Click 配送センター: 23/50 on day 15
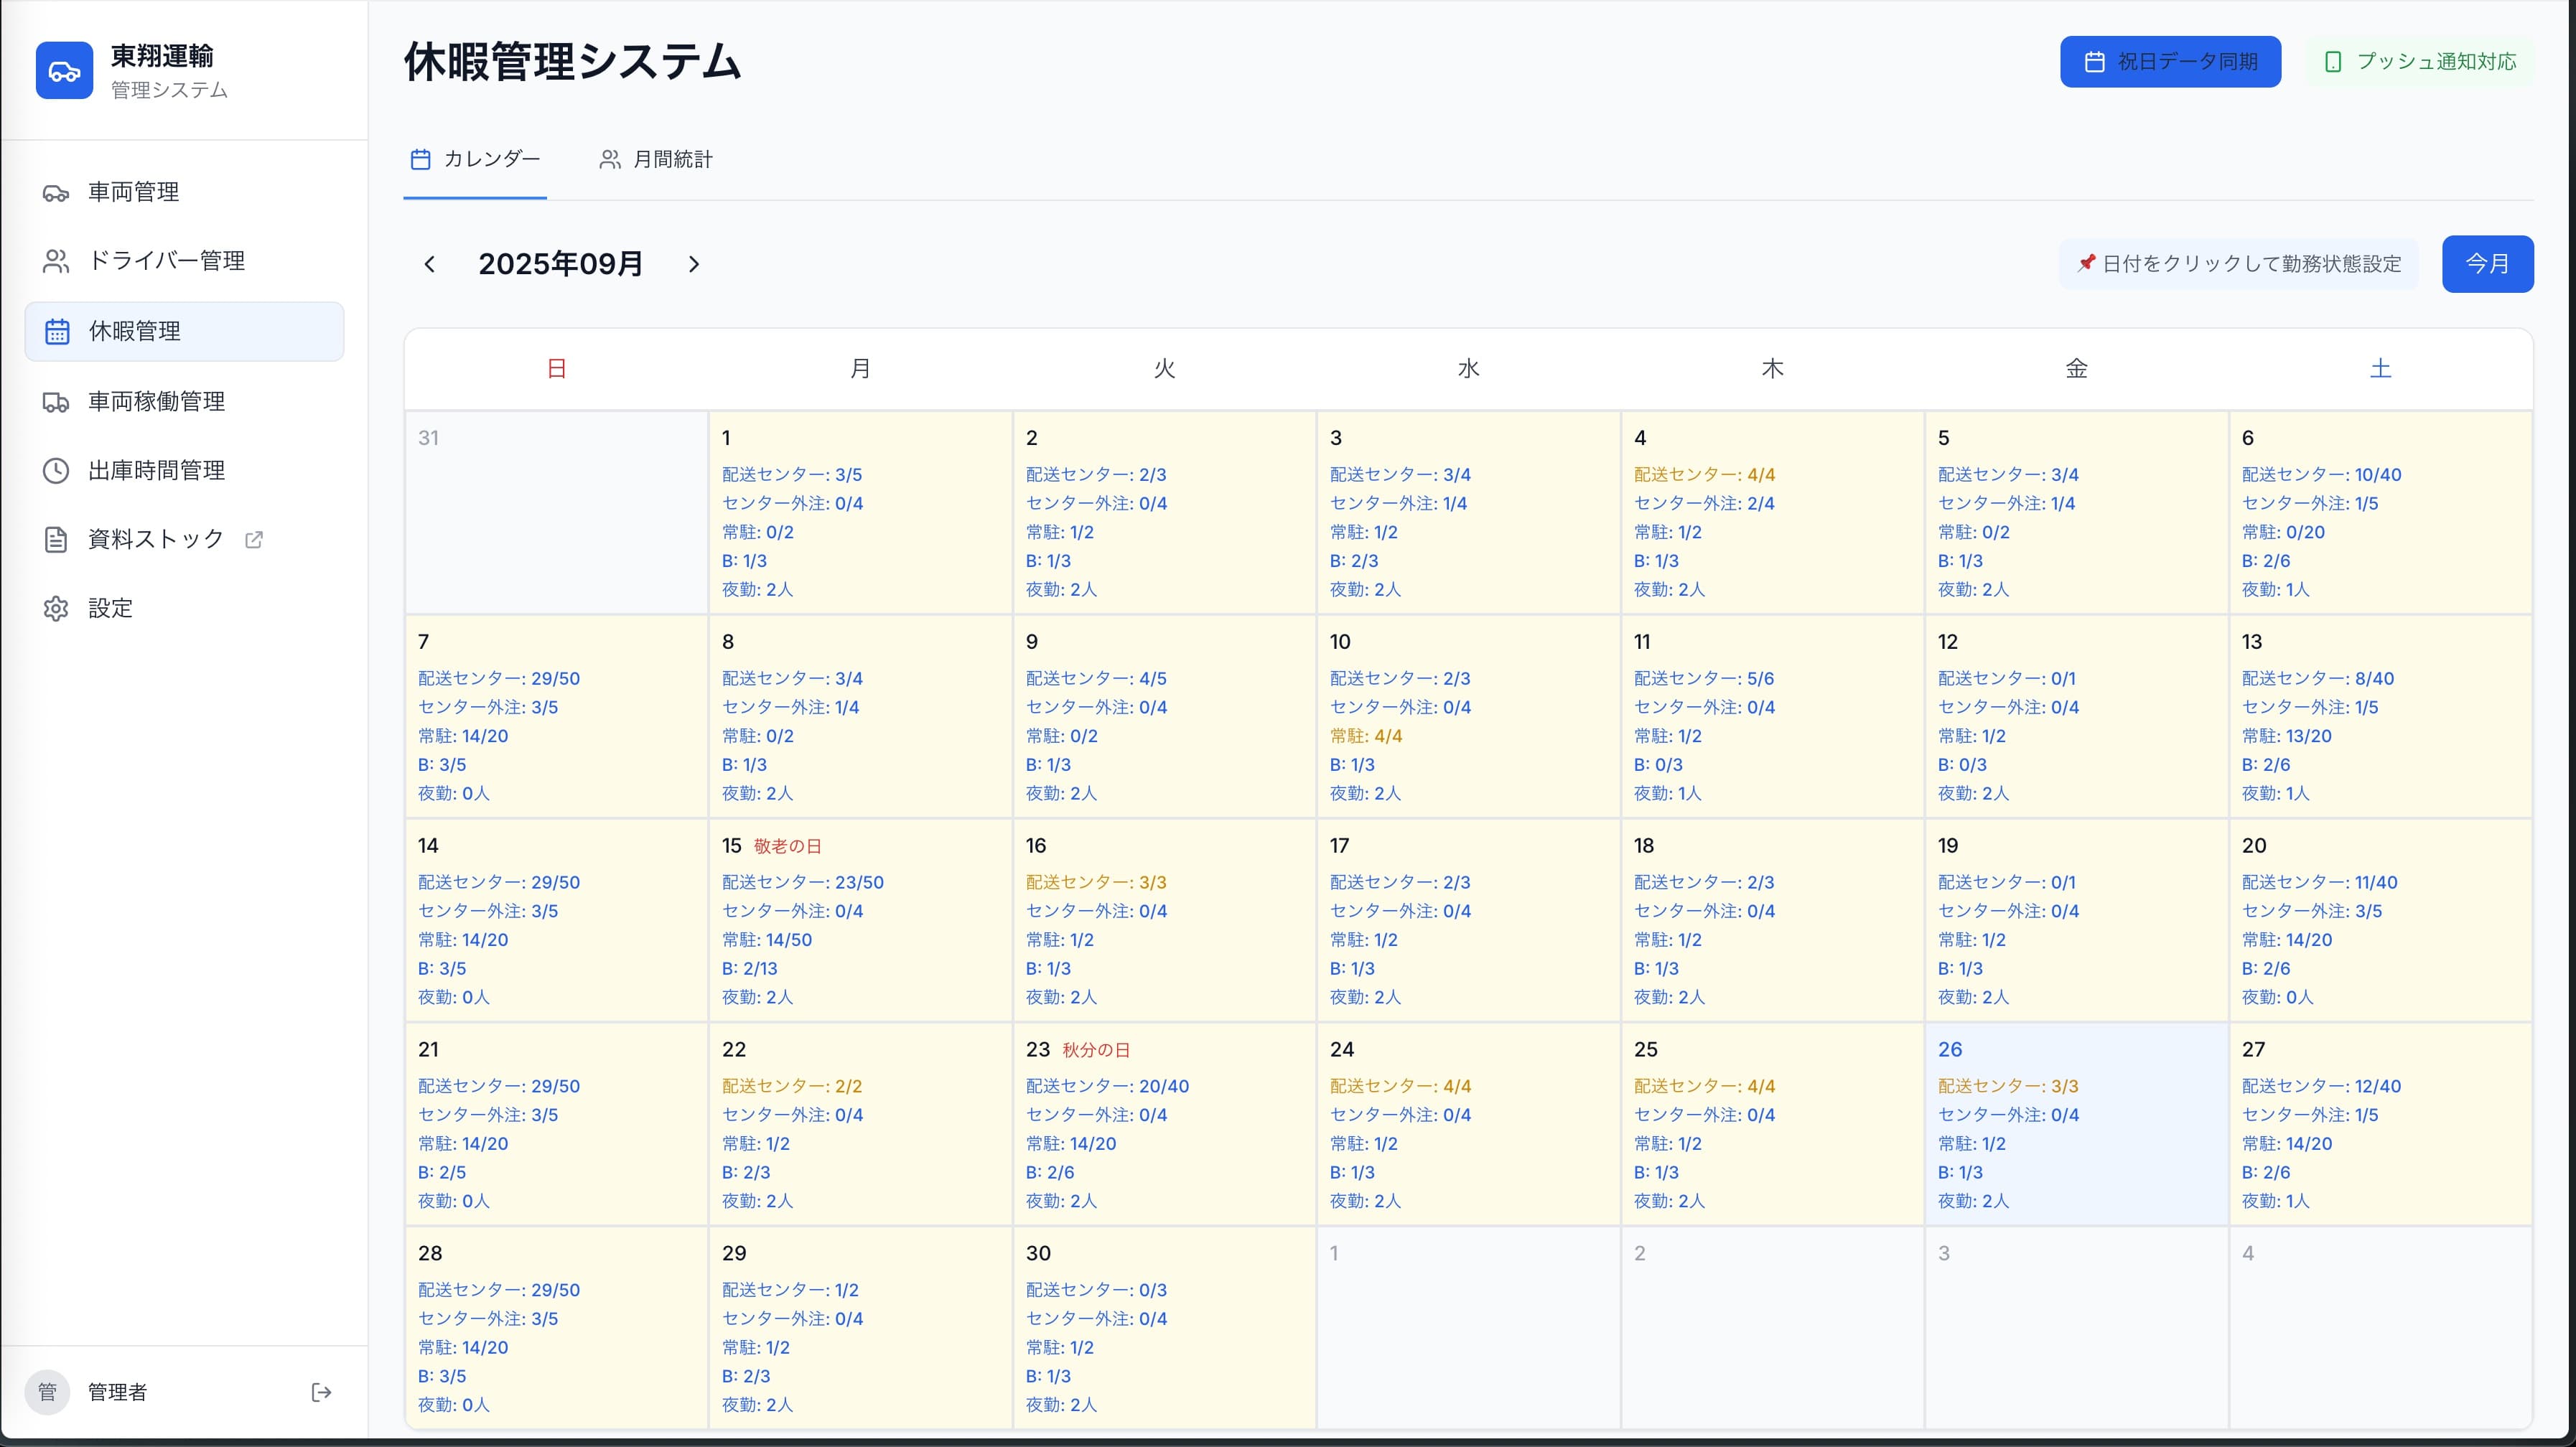This screenshot has height=1447, width=2576. (803, 882)
